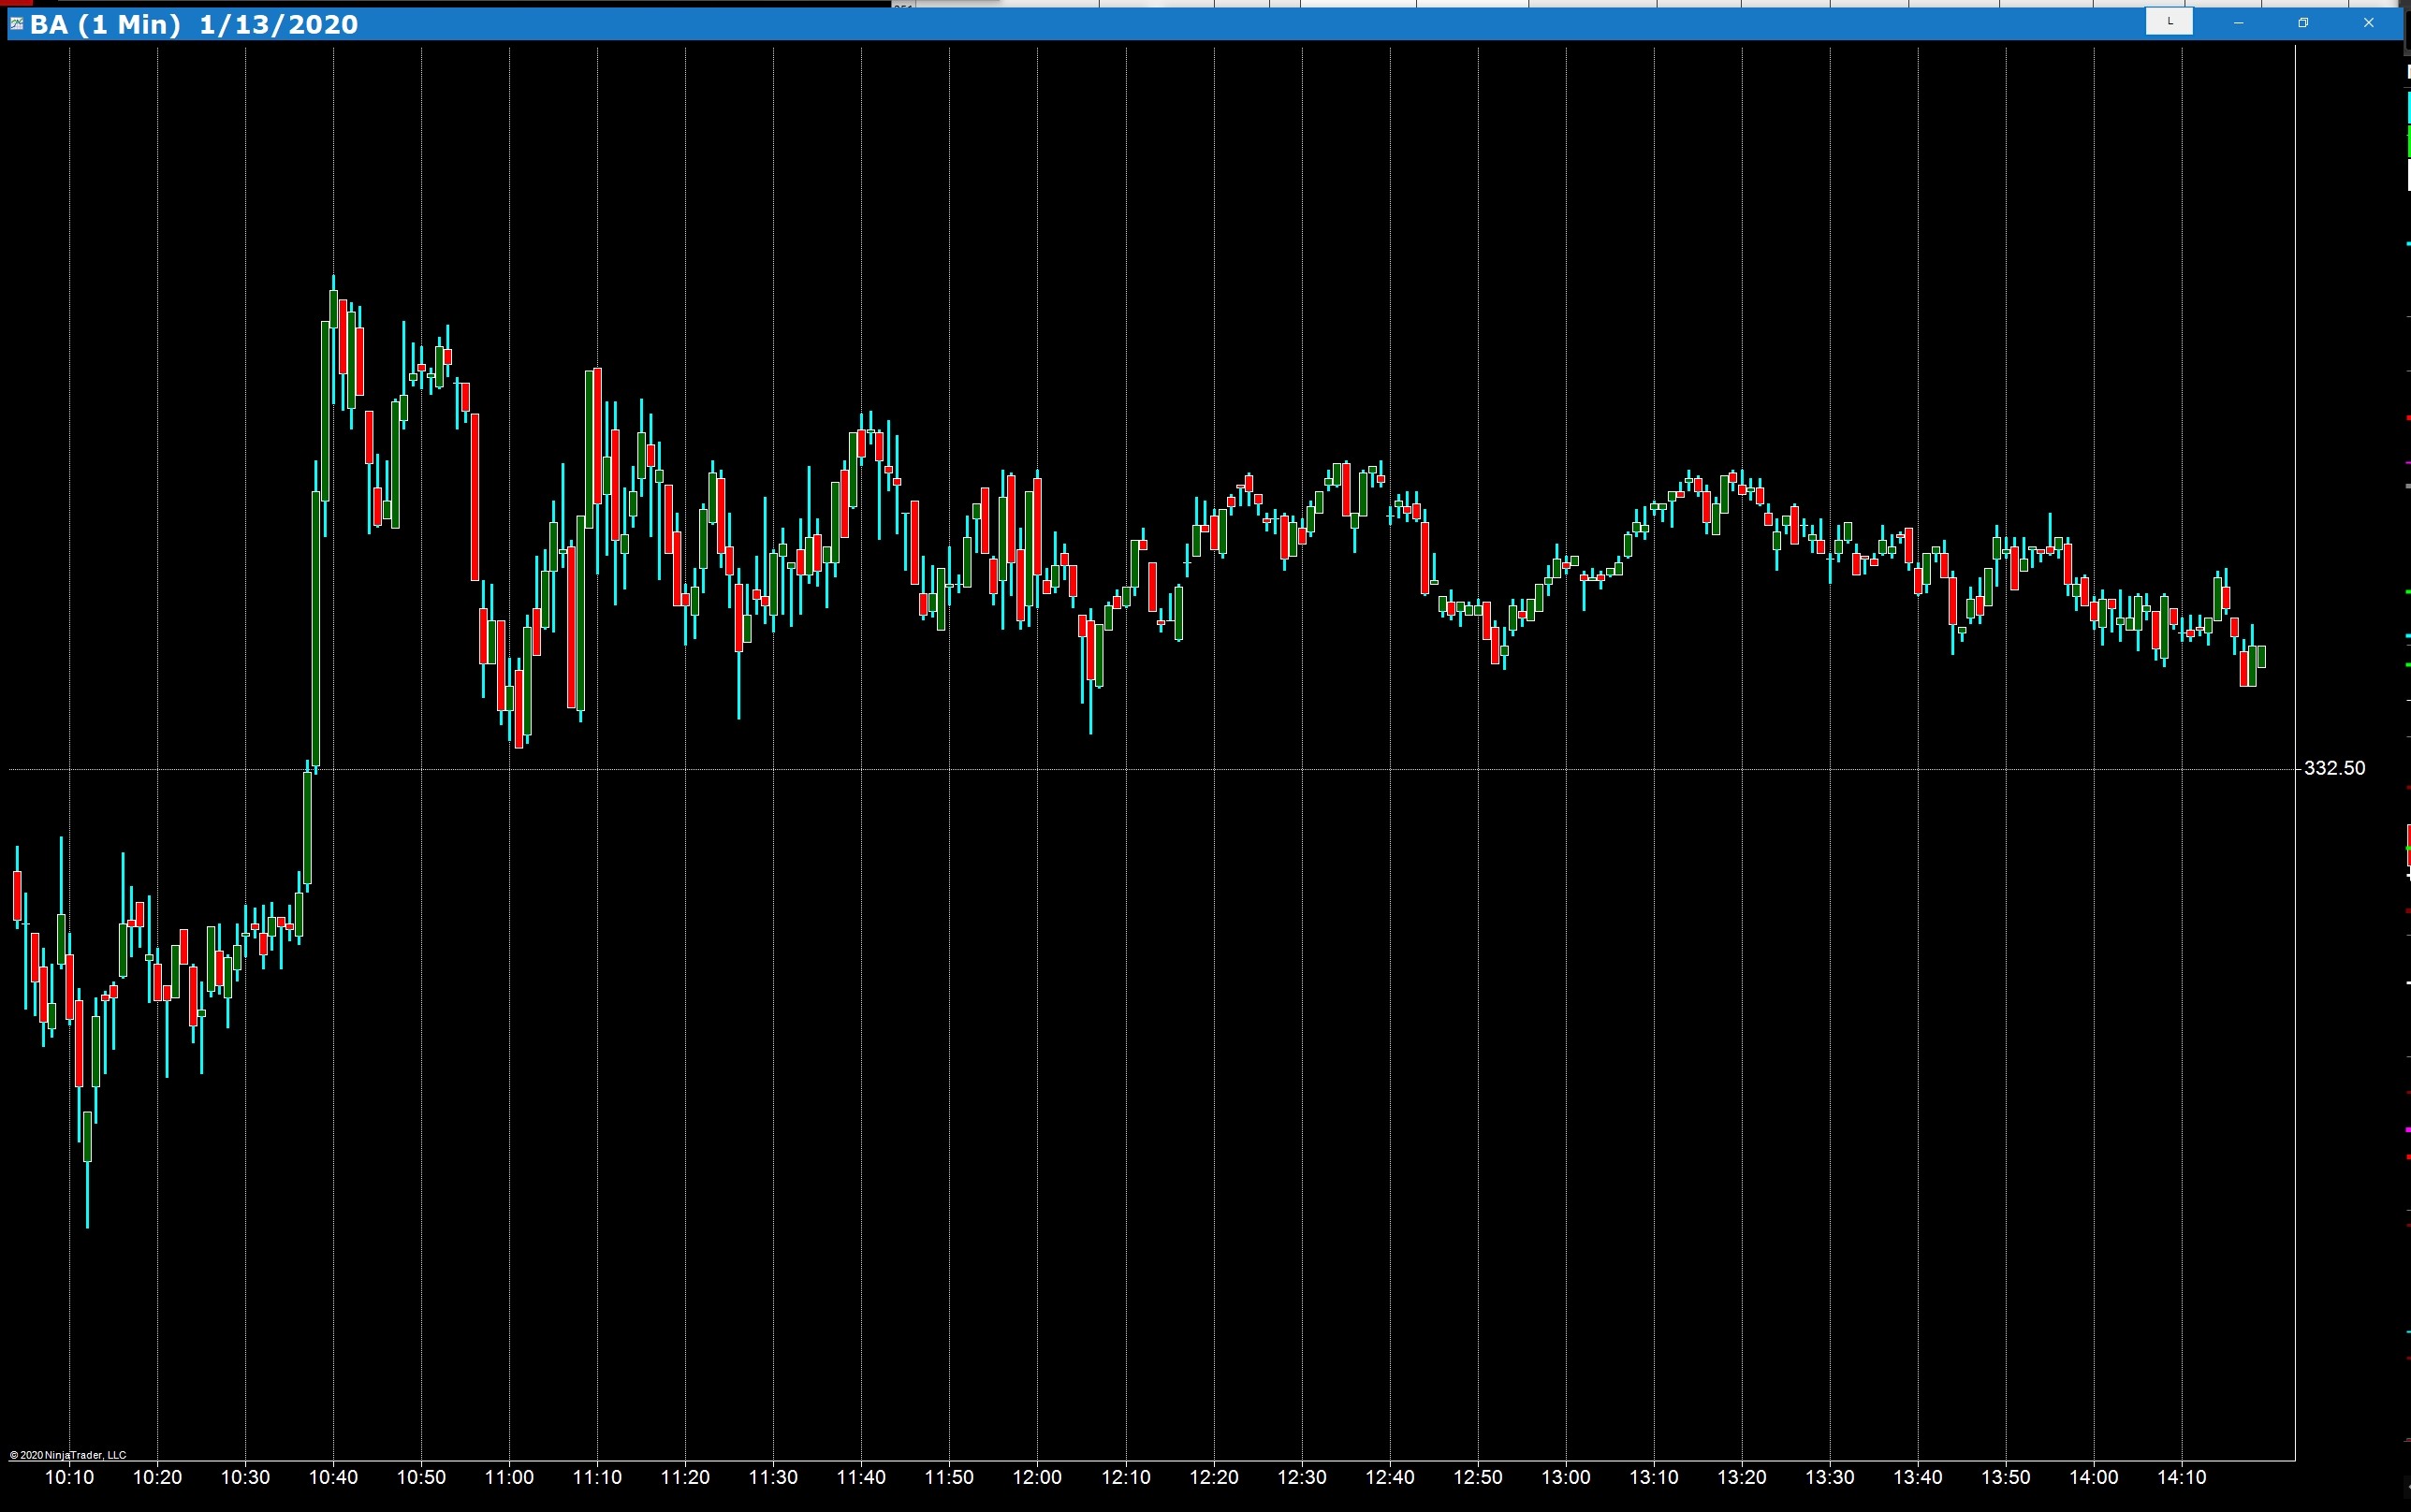Click the 13:50 time axis label
This screenshot has height=1512, width=2411.
pos(2005,1477)
